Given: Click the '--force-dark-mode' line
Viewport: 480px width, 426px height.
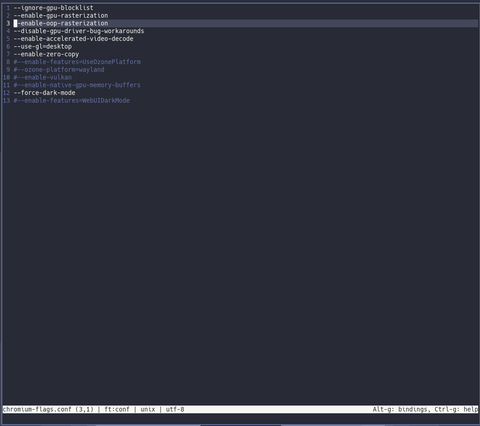Looking at the screenshot, I should coord(44,93).
